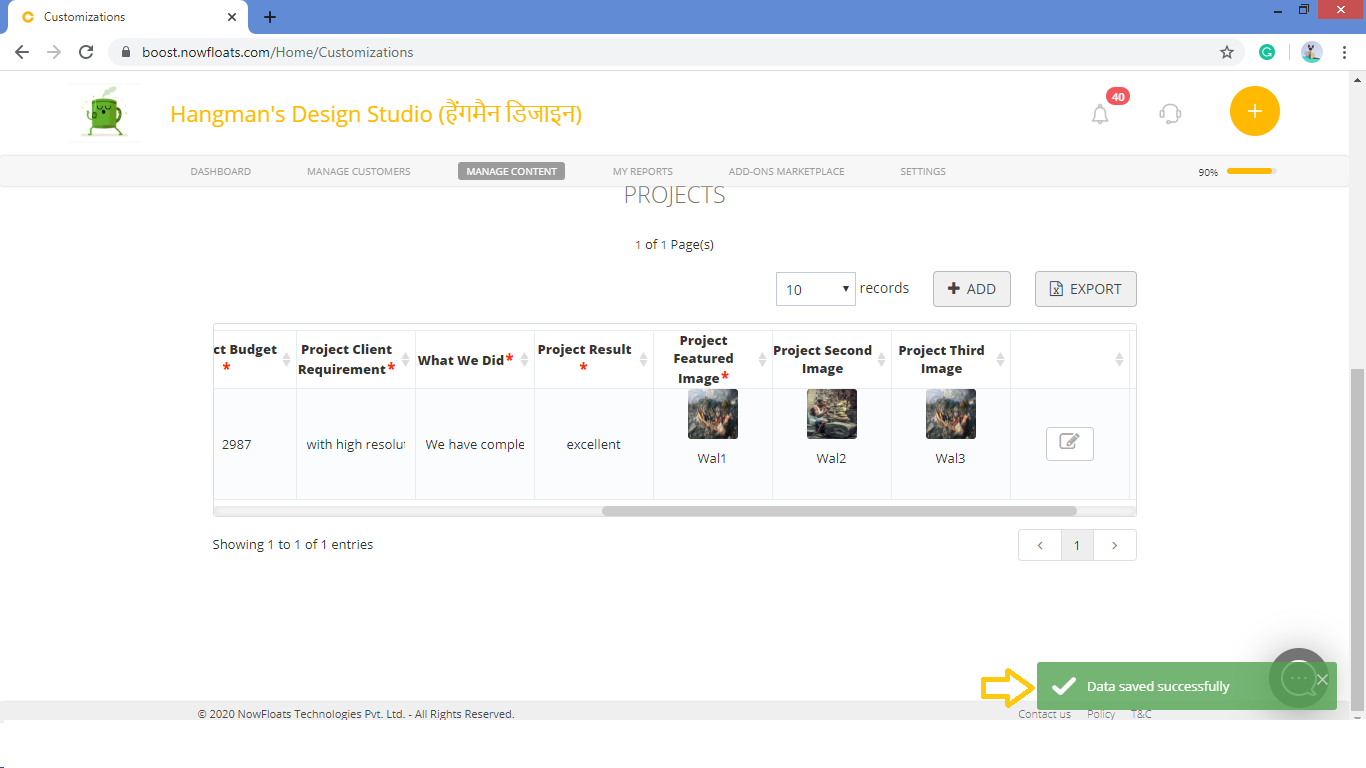This screenshot has height=768, width=1366.
Task: Sort by the Project Result column
Action: point(594,360)
